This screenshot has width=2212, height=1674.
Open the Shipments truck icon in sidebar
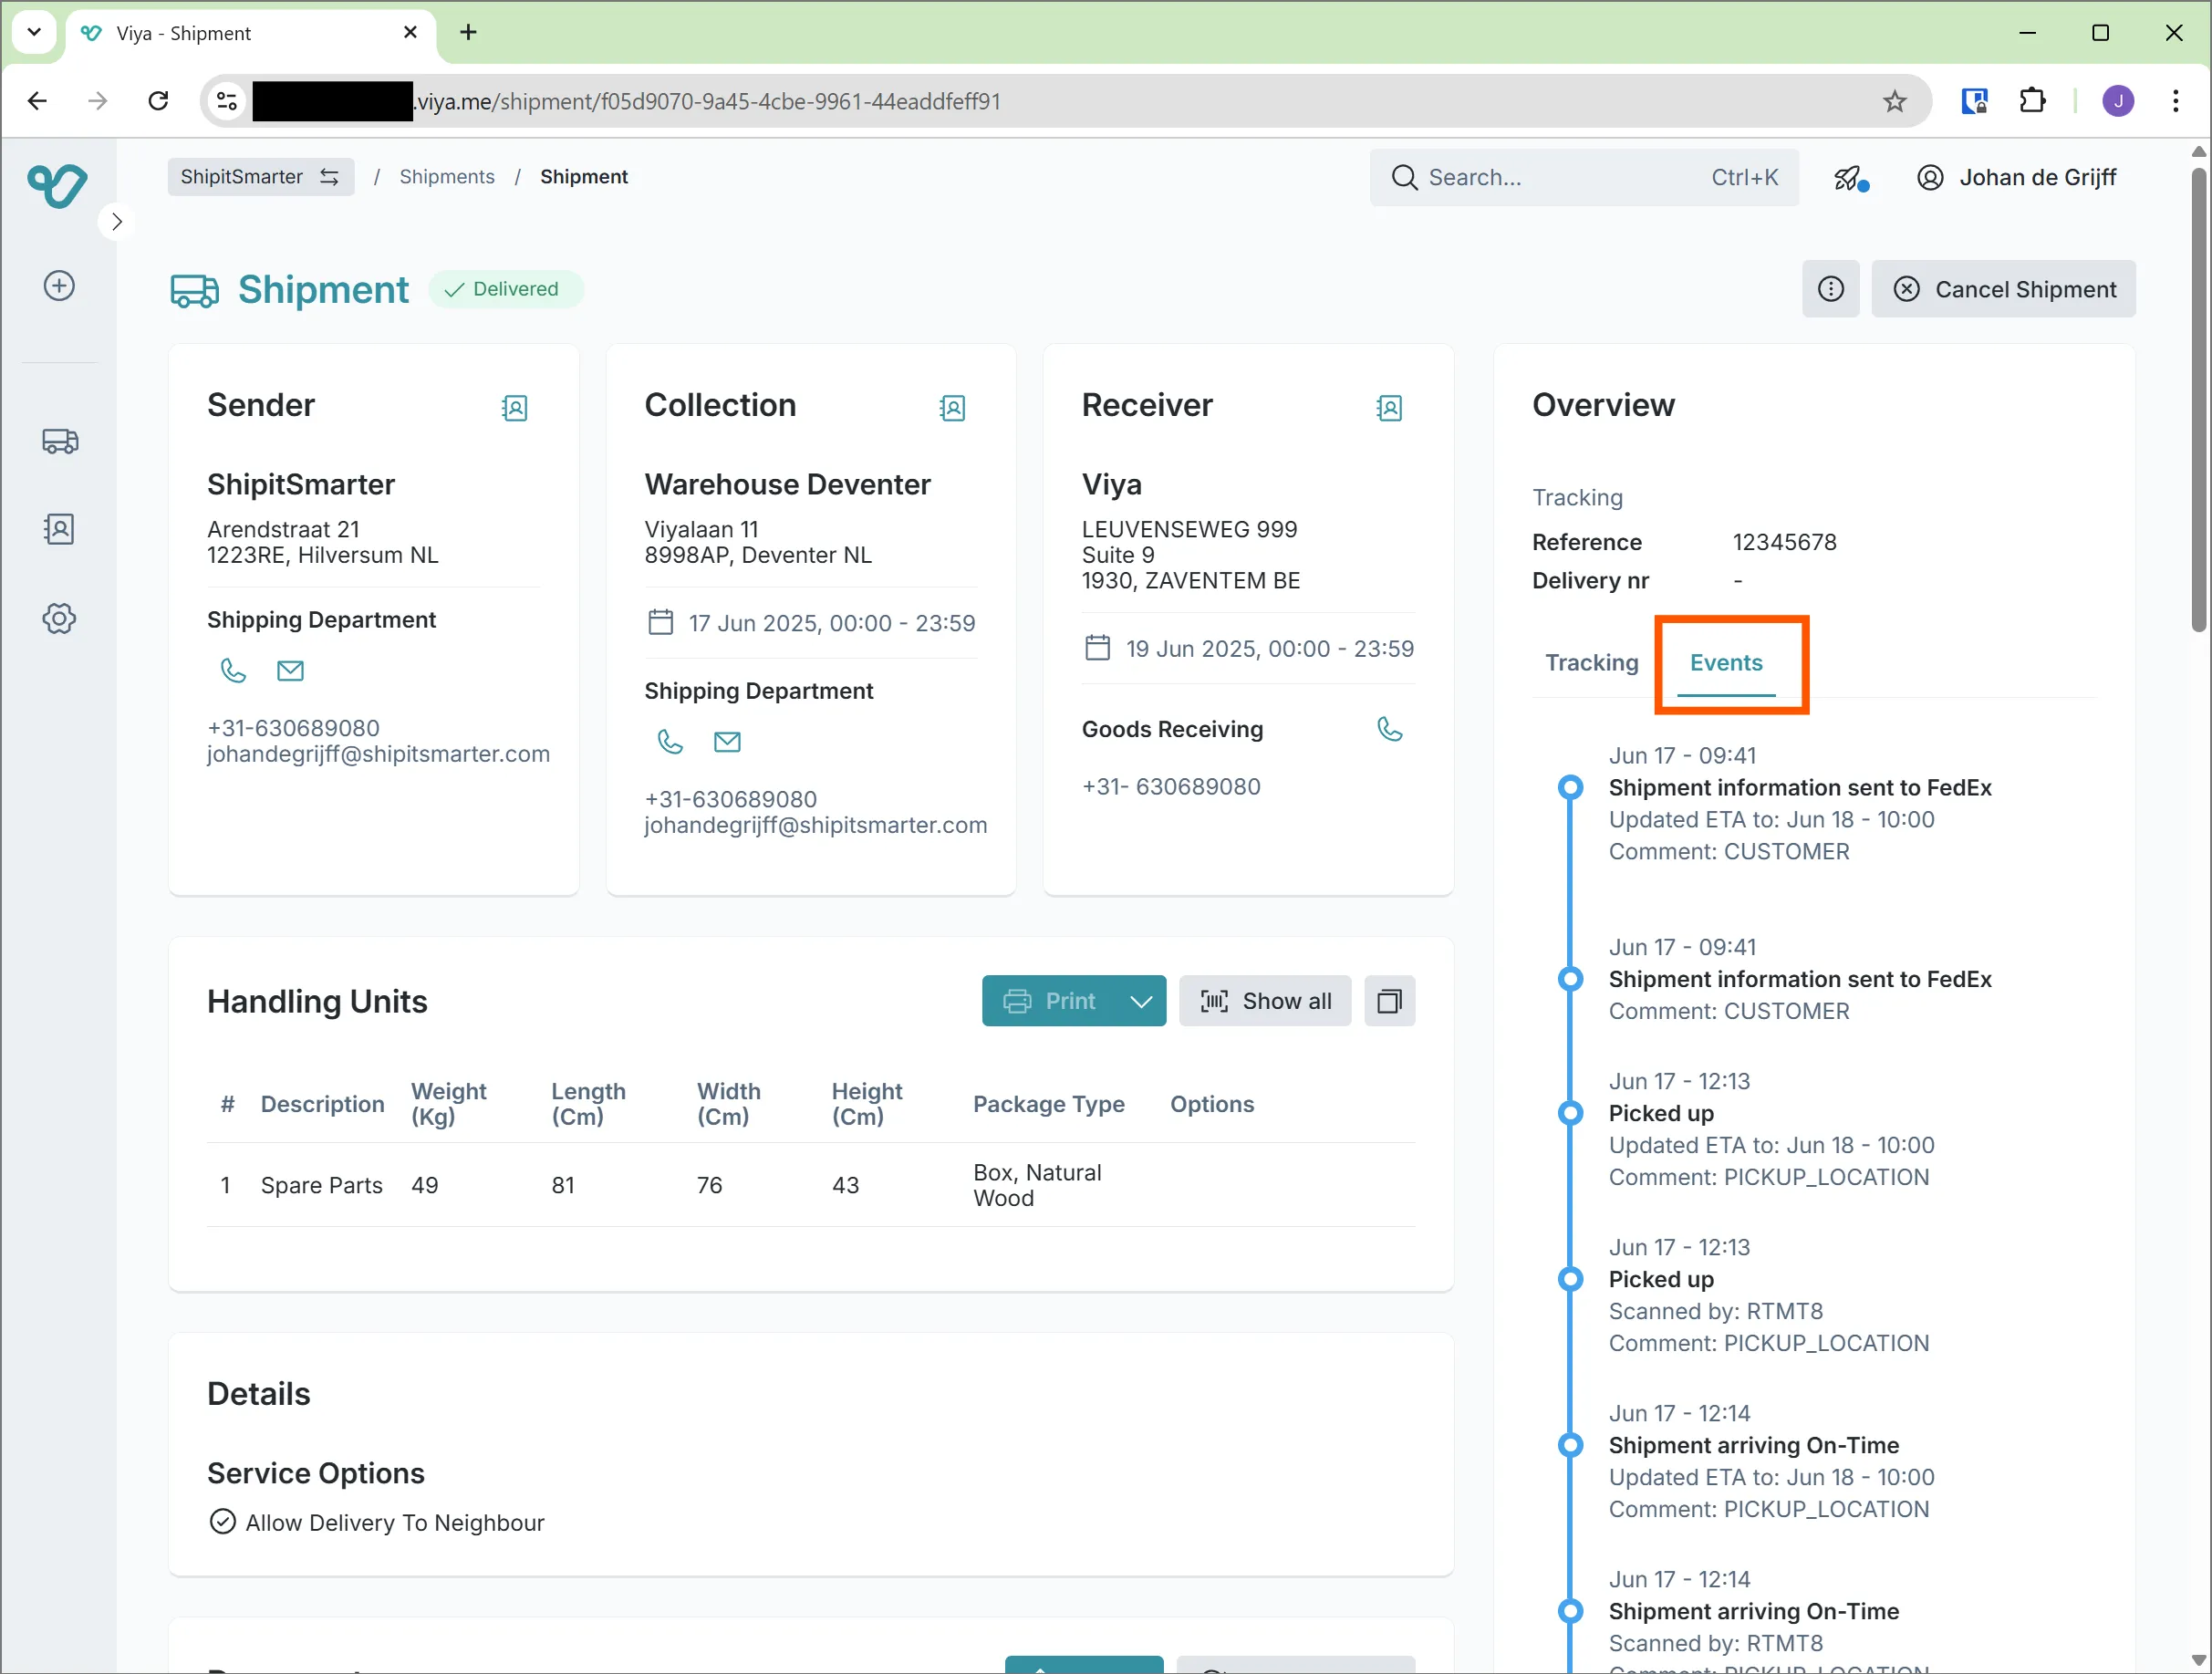click(59, 441)
